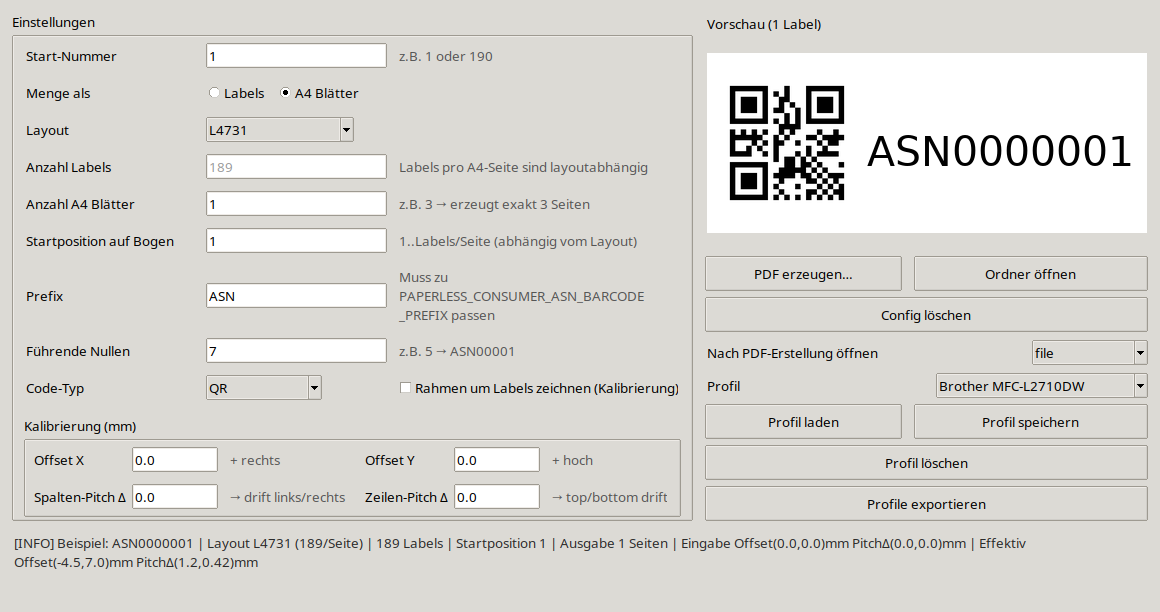Click the Profil löschen button

[926, 463]
